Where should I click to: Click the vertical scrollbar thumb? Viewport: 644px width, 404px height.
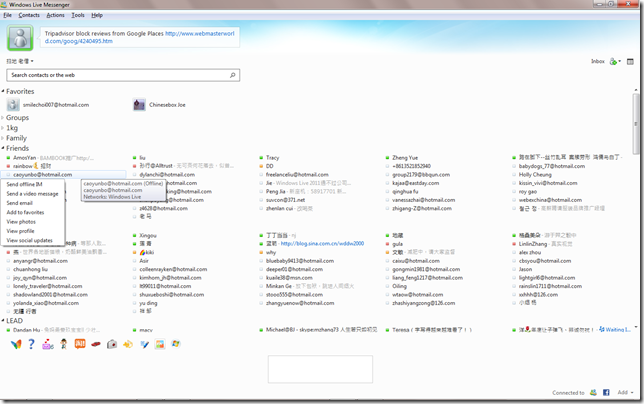pyautogui.click(x=636, y=123)
